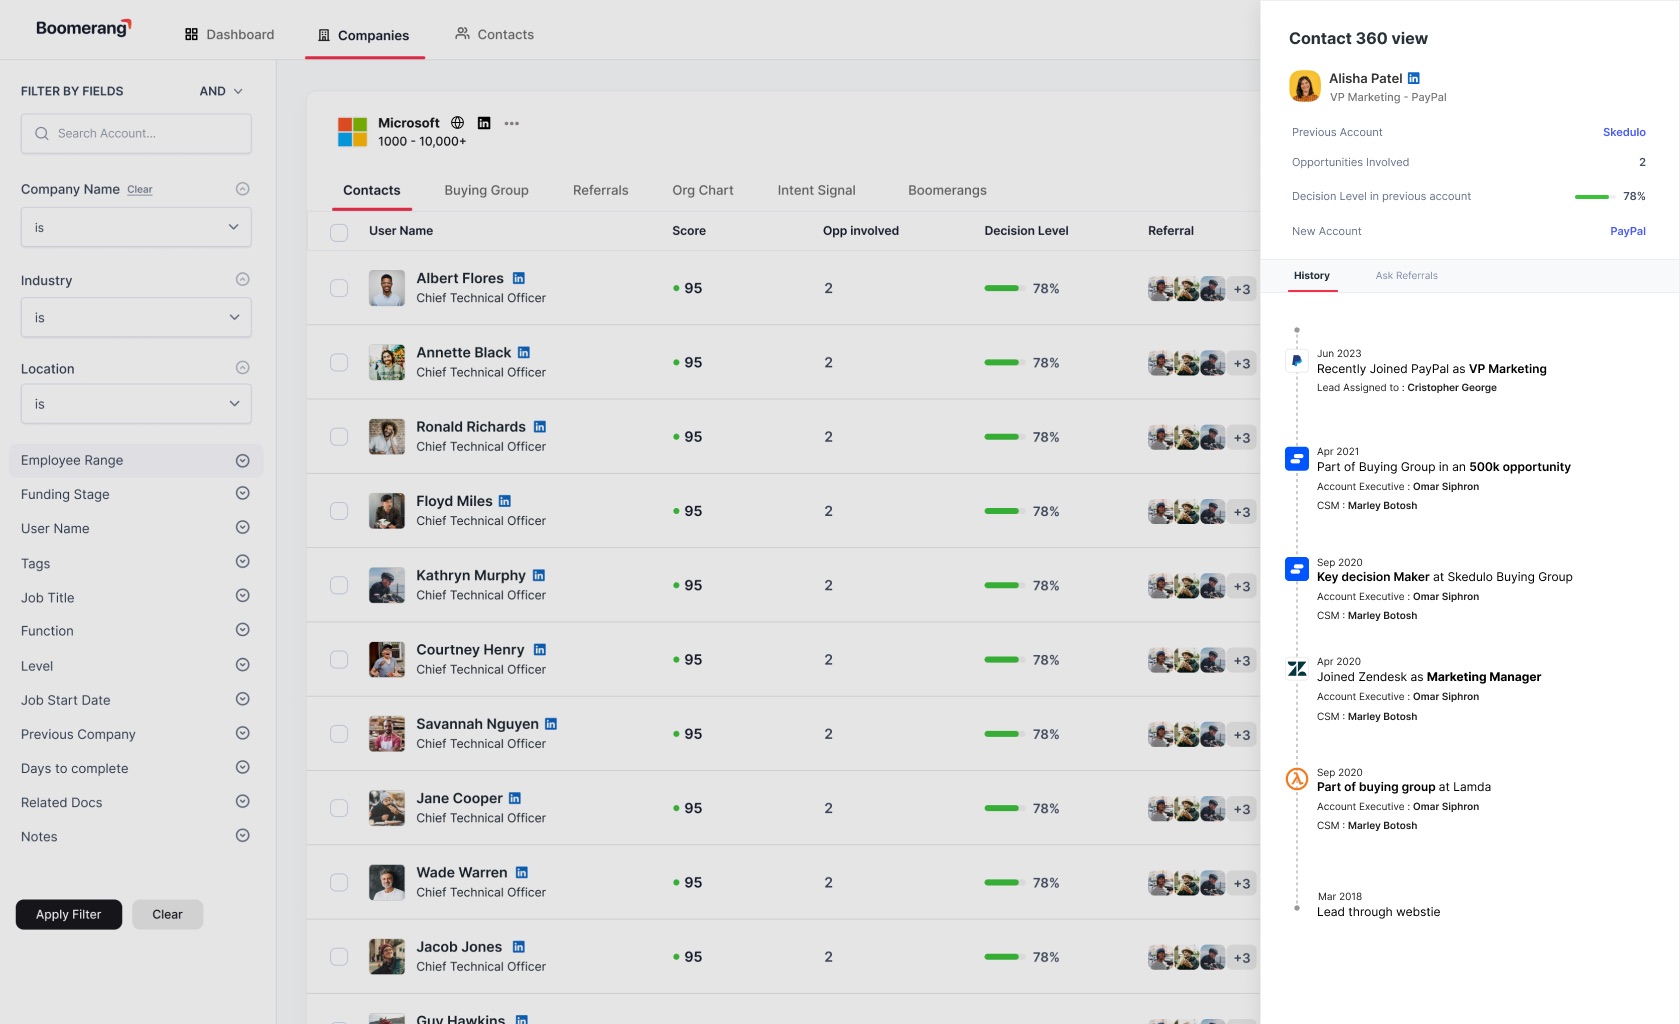1680x1024 pixels.
Task: Open Kathryn Murphy's LinkedIn icon
Action: point(539,575)
